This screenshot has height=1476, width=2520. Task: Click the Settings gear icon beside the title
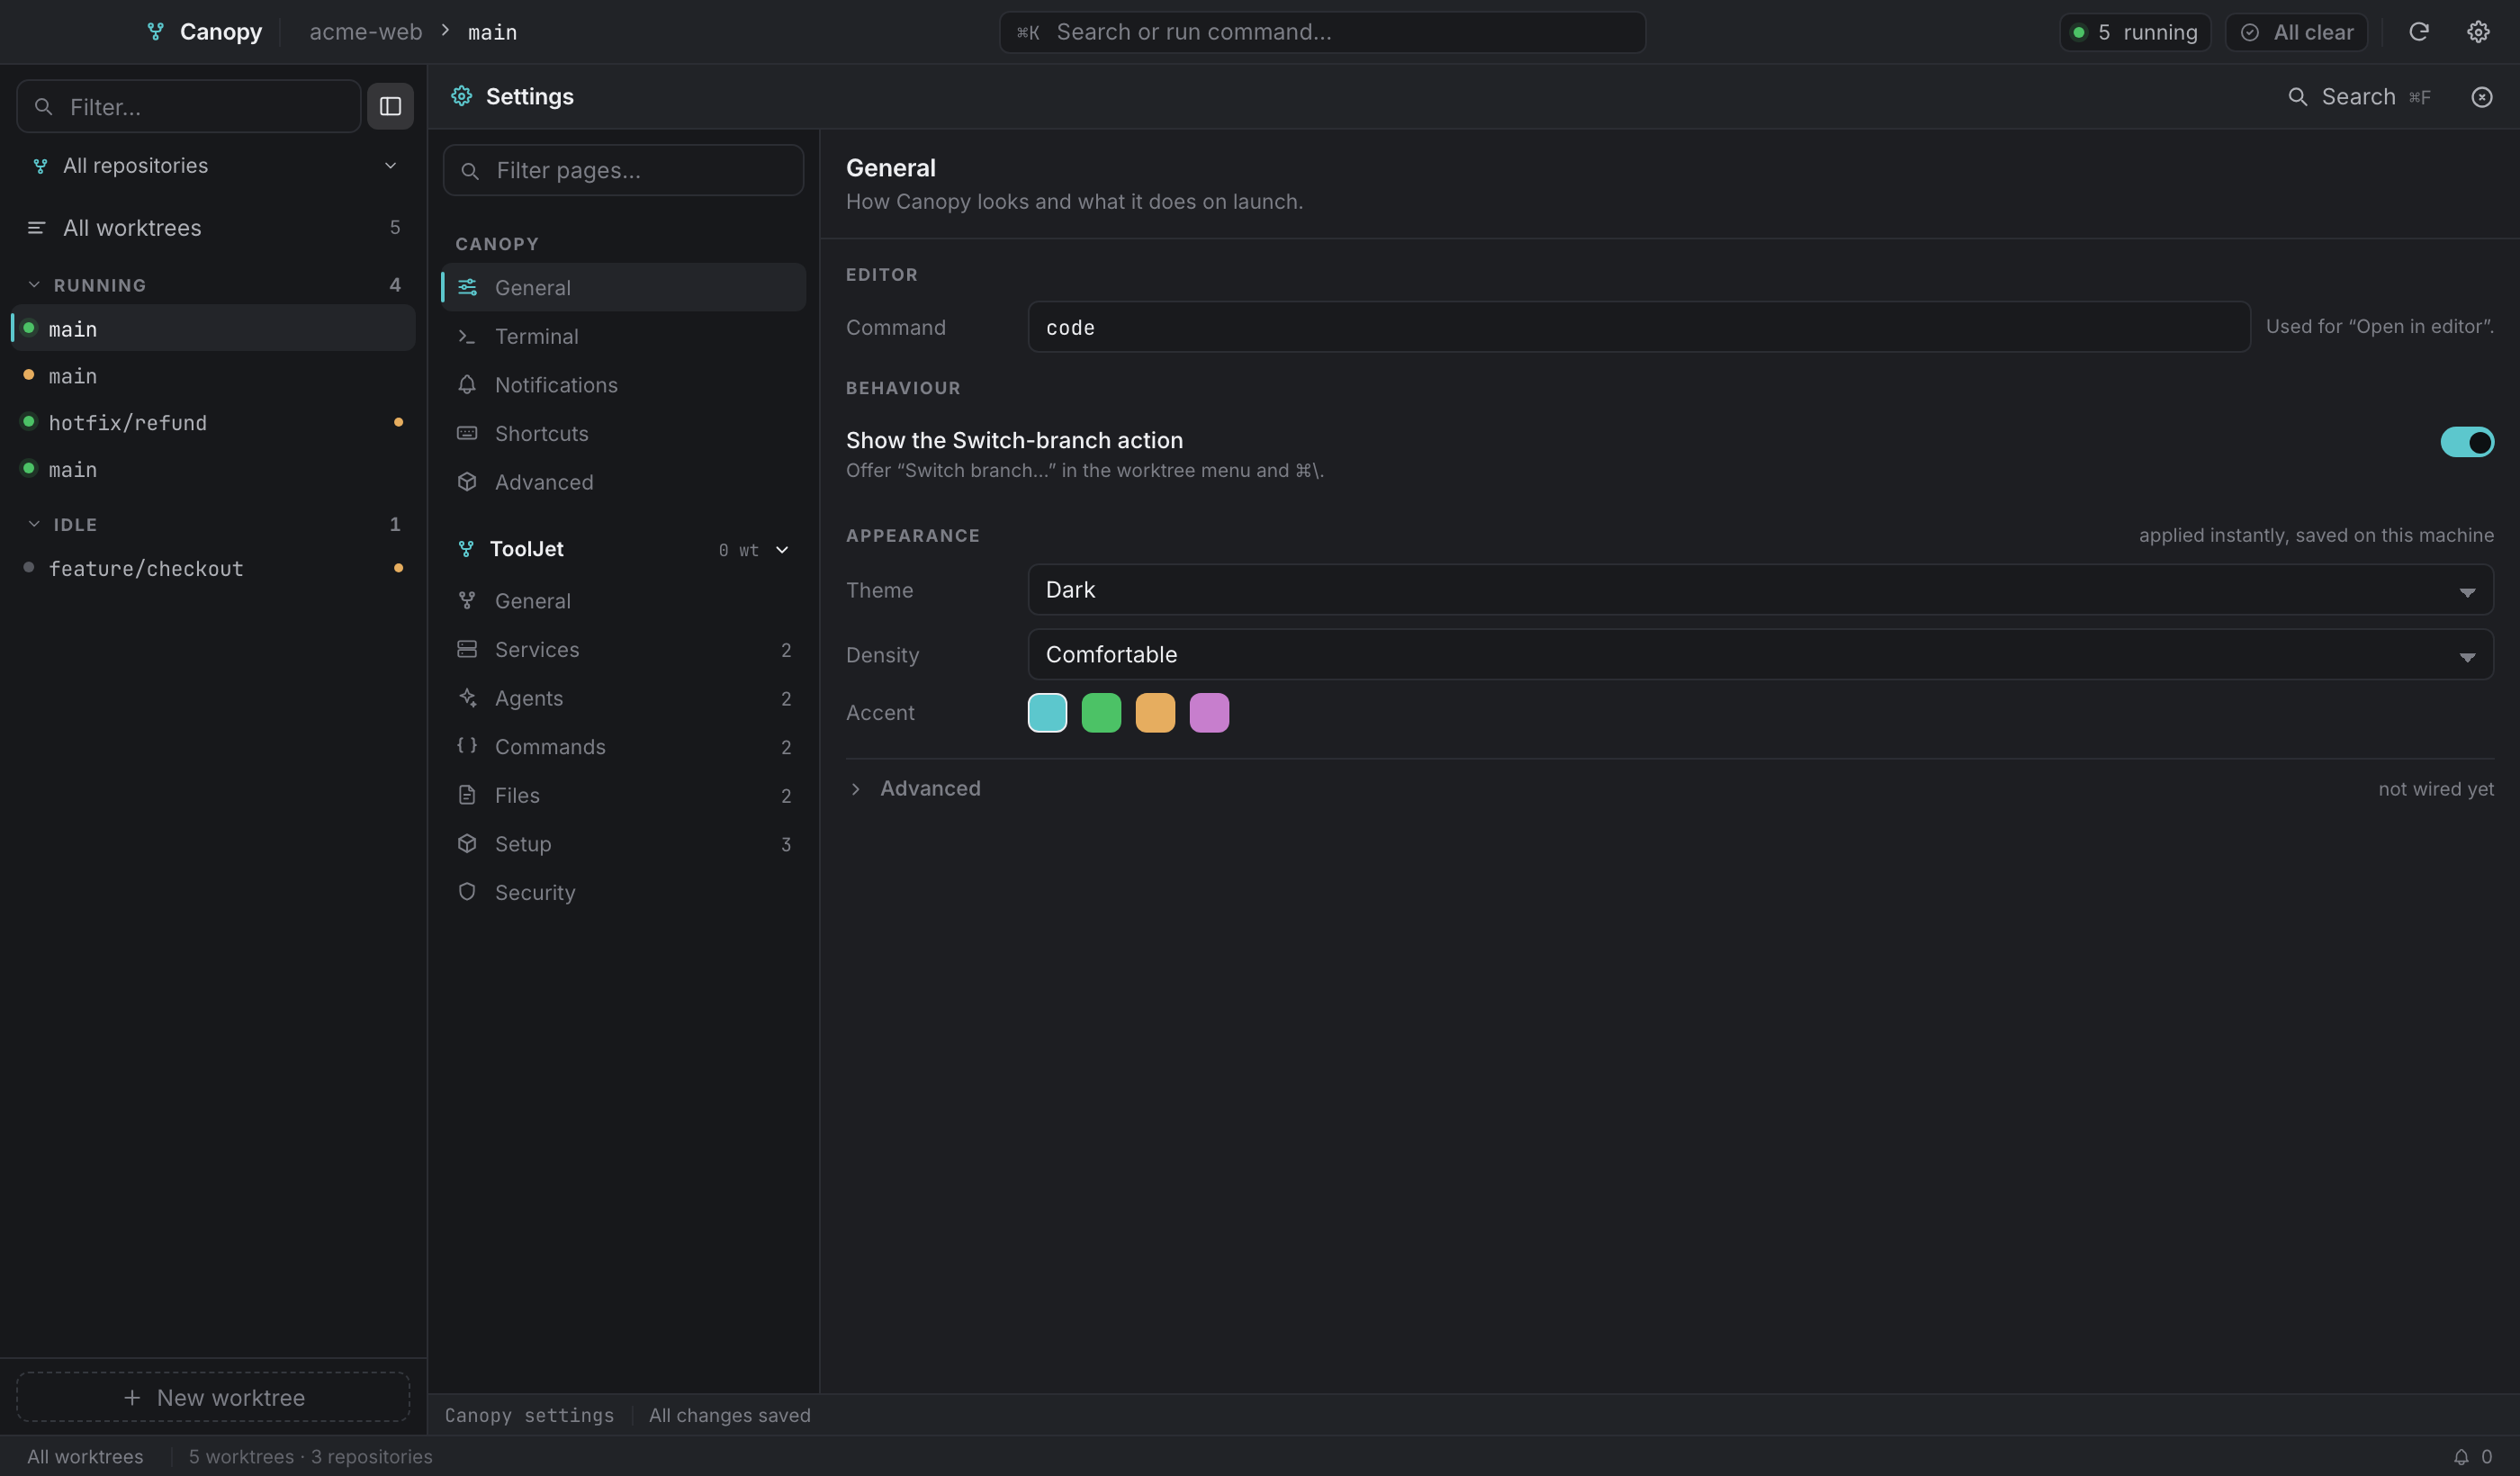click(x=461, y=96)
